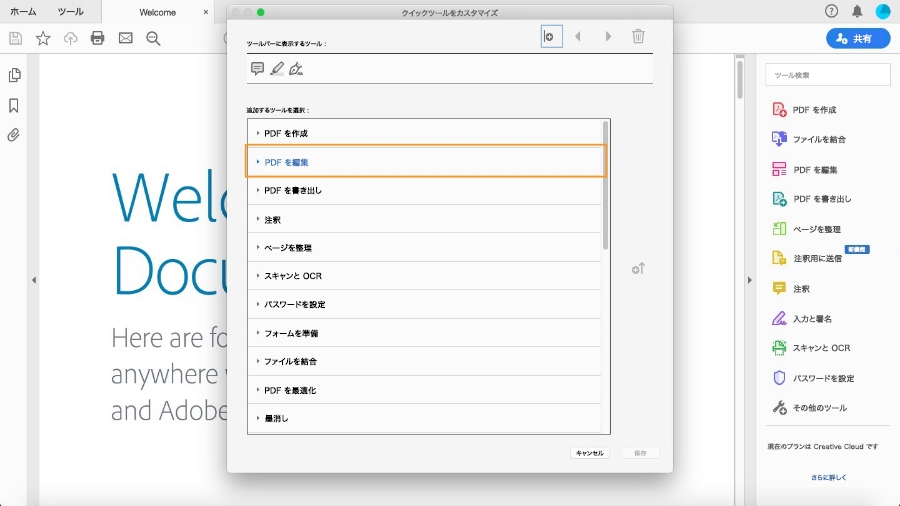
Task: Expand ページを整理 category in dialog list
Action: pyautogui.click(x=424, y=247)
